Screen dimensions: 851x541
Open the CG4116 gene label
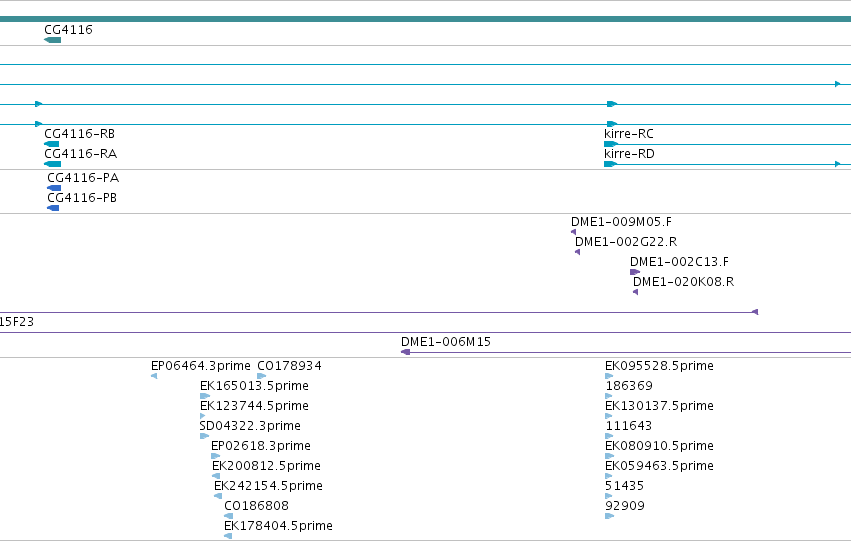pyautogui.click(x=68, y=29)
